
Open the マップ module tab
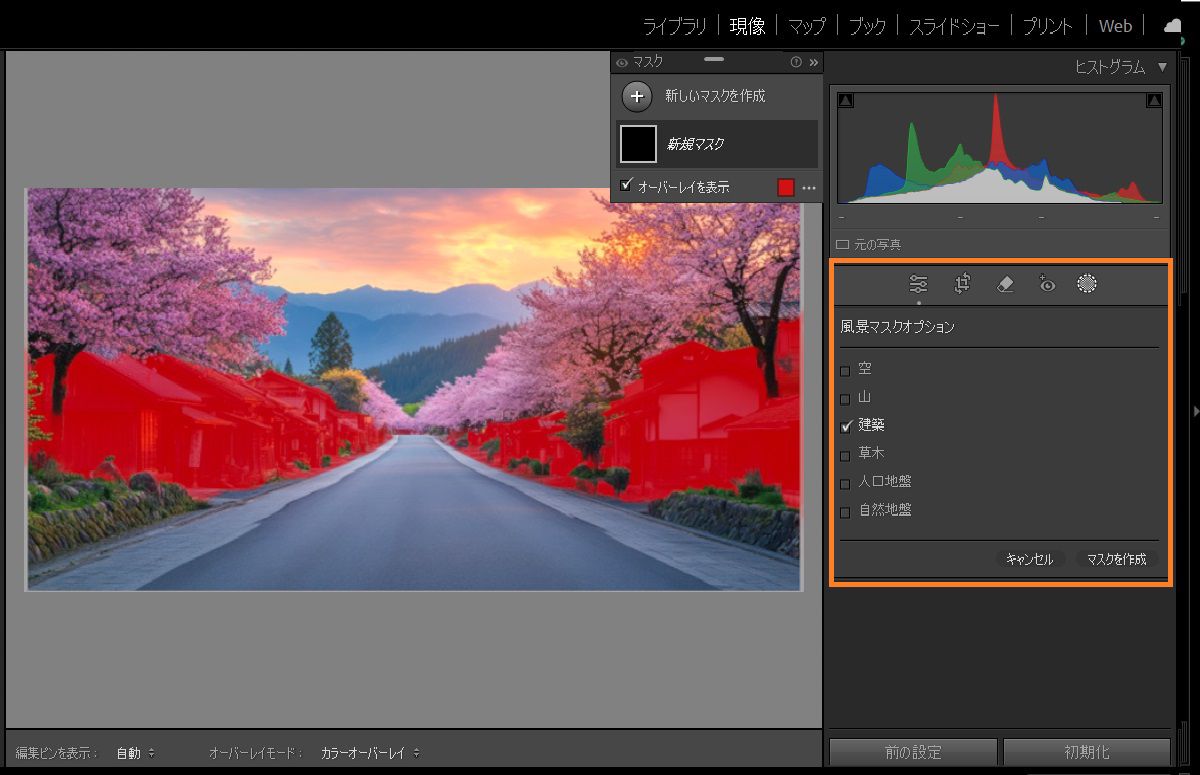click(x=806, y=25)
